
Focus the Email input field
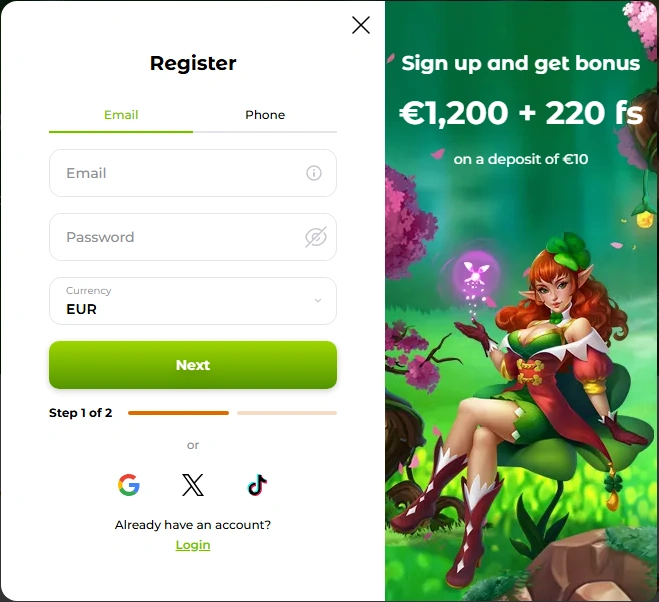pos(193,173)
